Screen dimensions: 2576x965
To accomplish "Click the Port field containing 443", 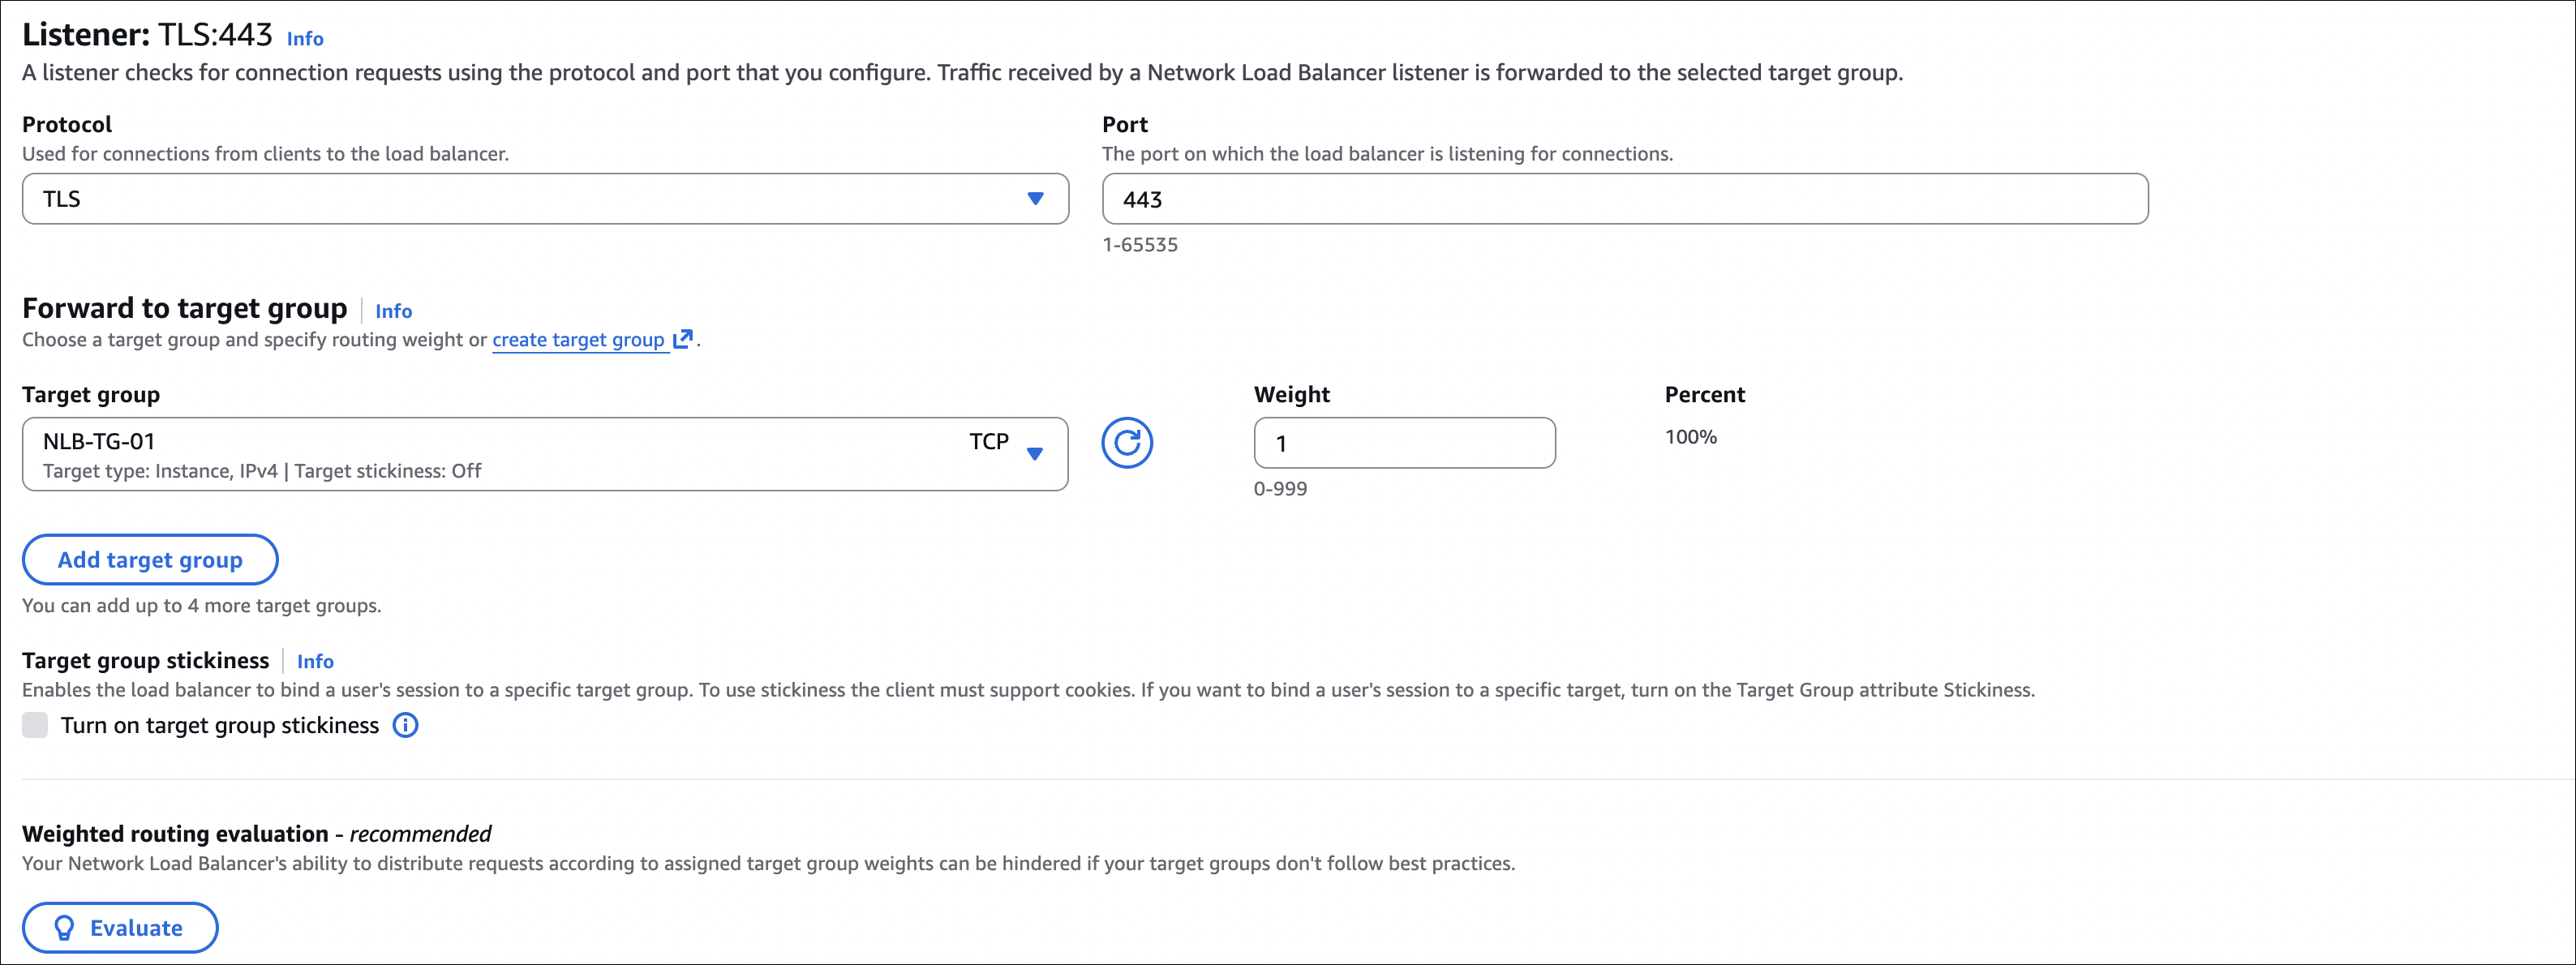I will [x=1624, y=199].
